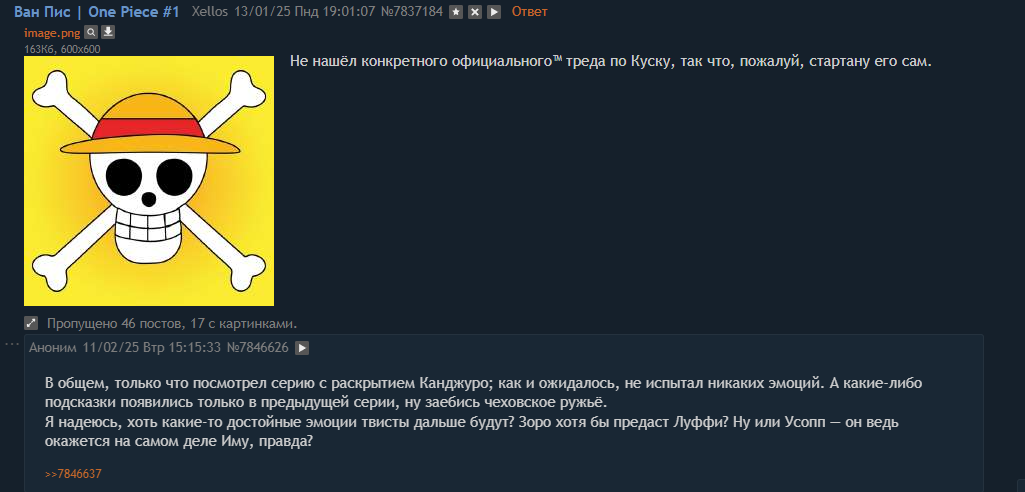Click file info text 163Кб, 600x600
Screen dimensions: 1025x492
(62, 49)
